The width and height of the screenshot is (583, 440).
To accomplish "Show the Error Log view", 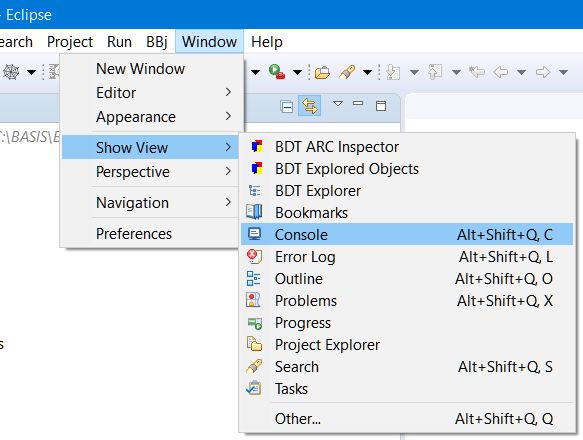I will (407, 257).
